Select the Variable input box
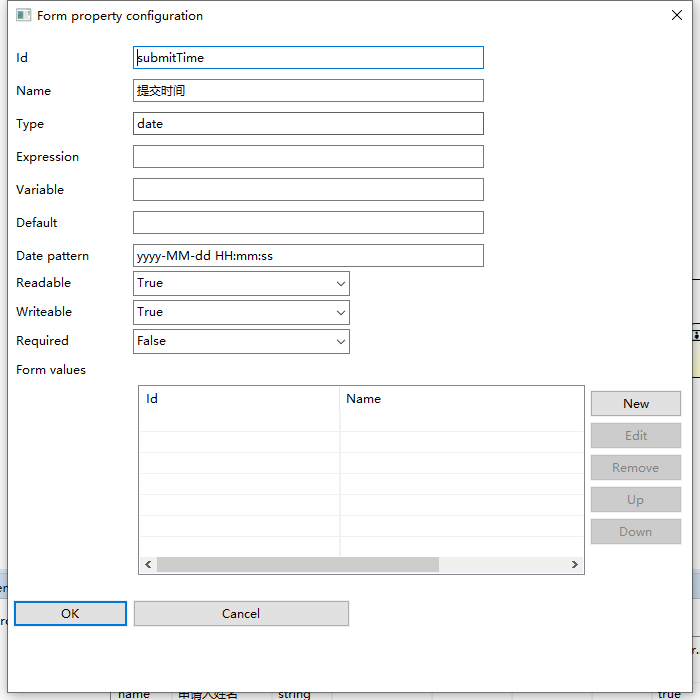 [308, 190]
